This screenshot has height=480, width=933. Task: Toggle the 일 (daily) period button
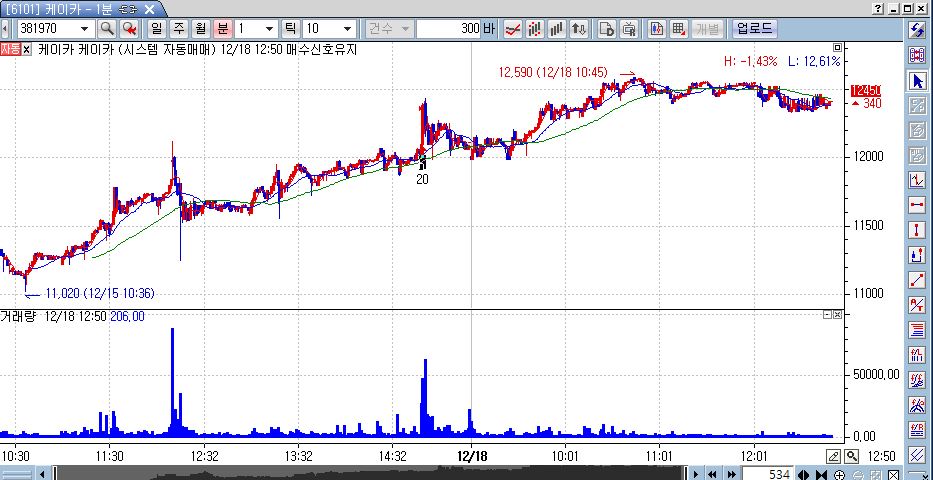click(x=159, y=29)
